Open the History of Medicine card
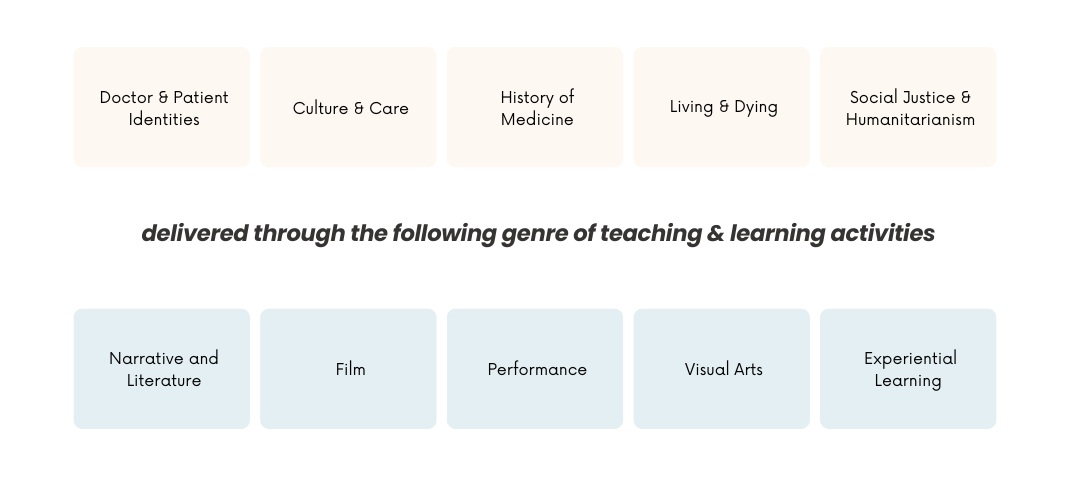The height and width of the screenshot is (478, 1072). (536, 107)
